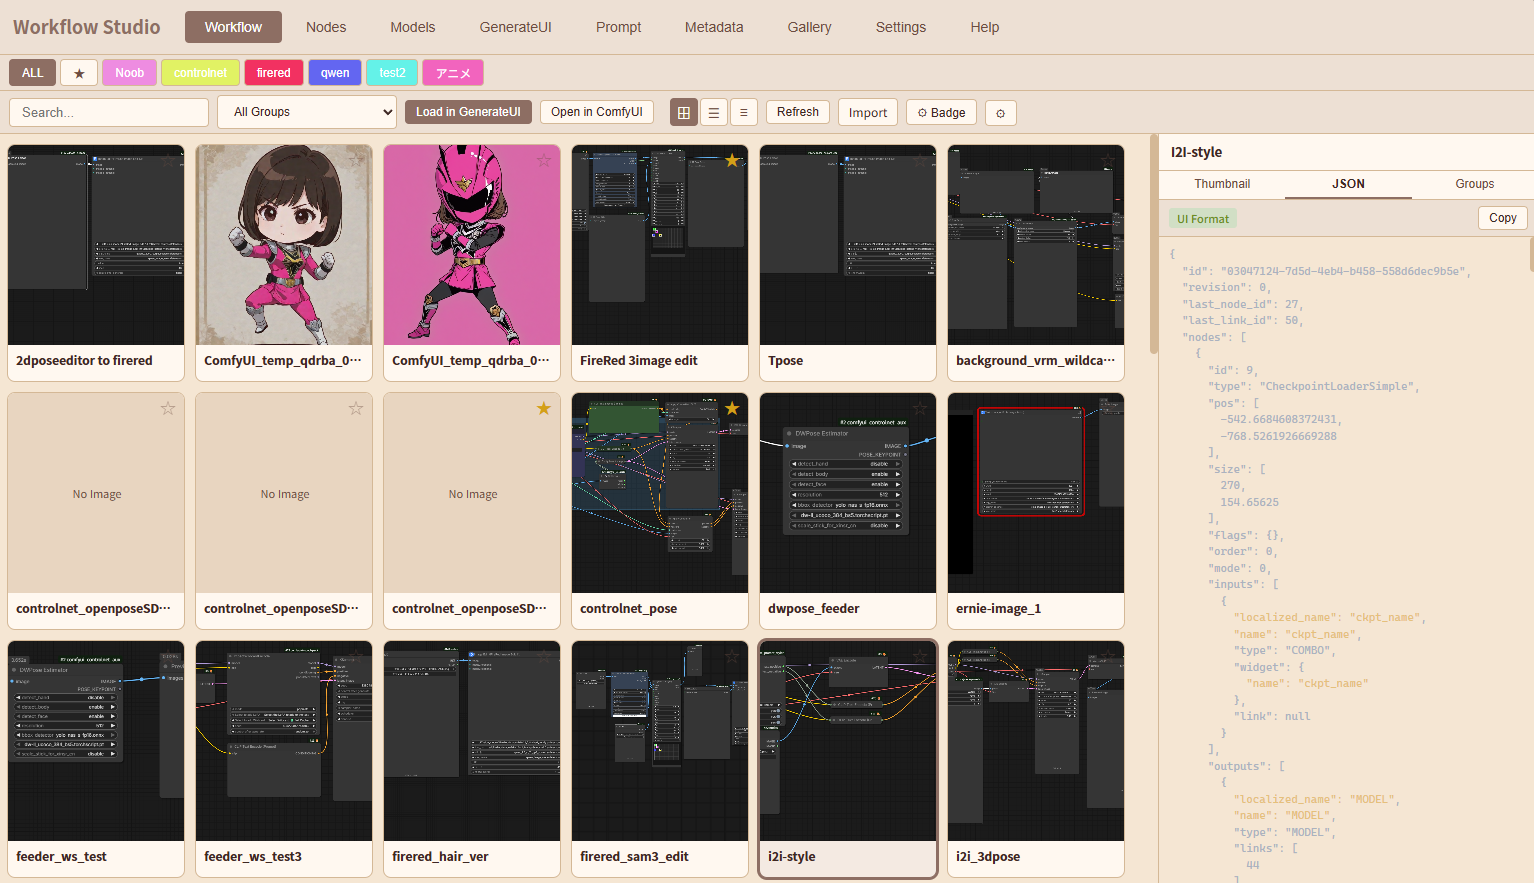Open the Help tab
1534x883 pixels.
985,27
